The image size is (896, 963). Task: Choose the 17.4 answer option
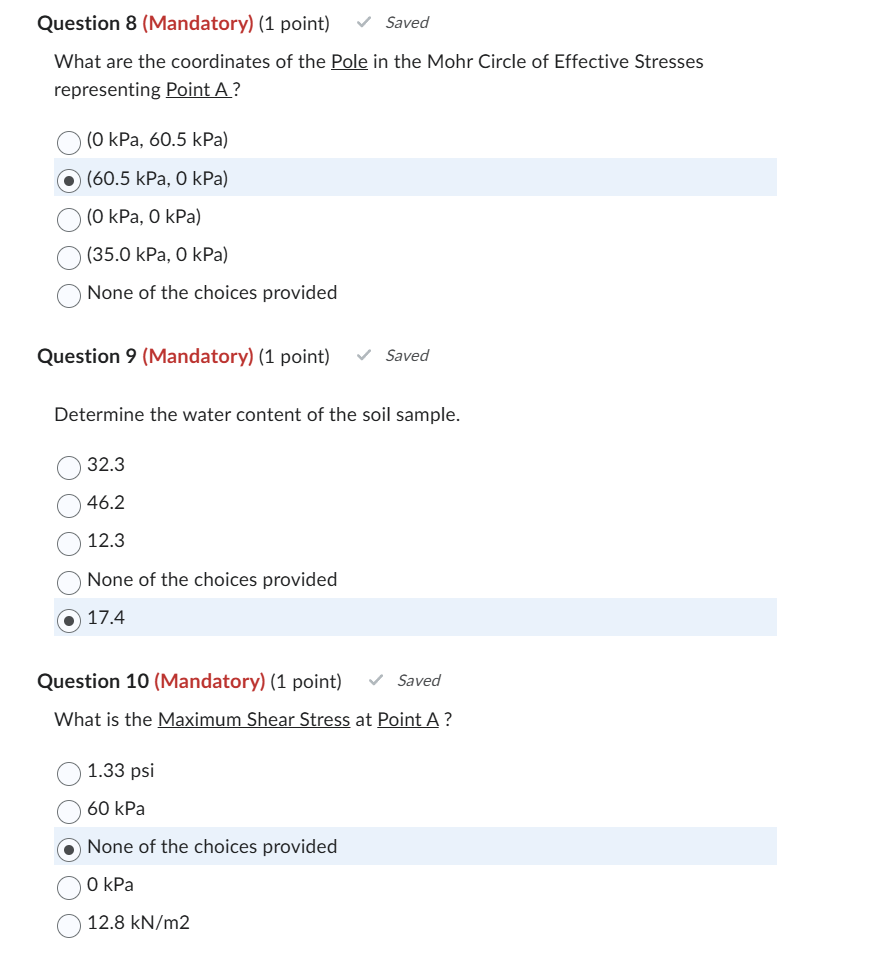click(x=68, y=620)
